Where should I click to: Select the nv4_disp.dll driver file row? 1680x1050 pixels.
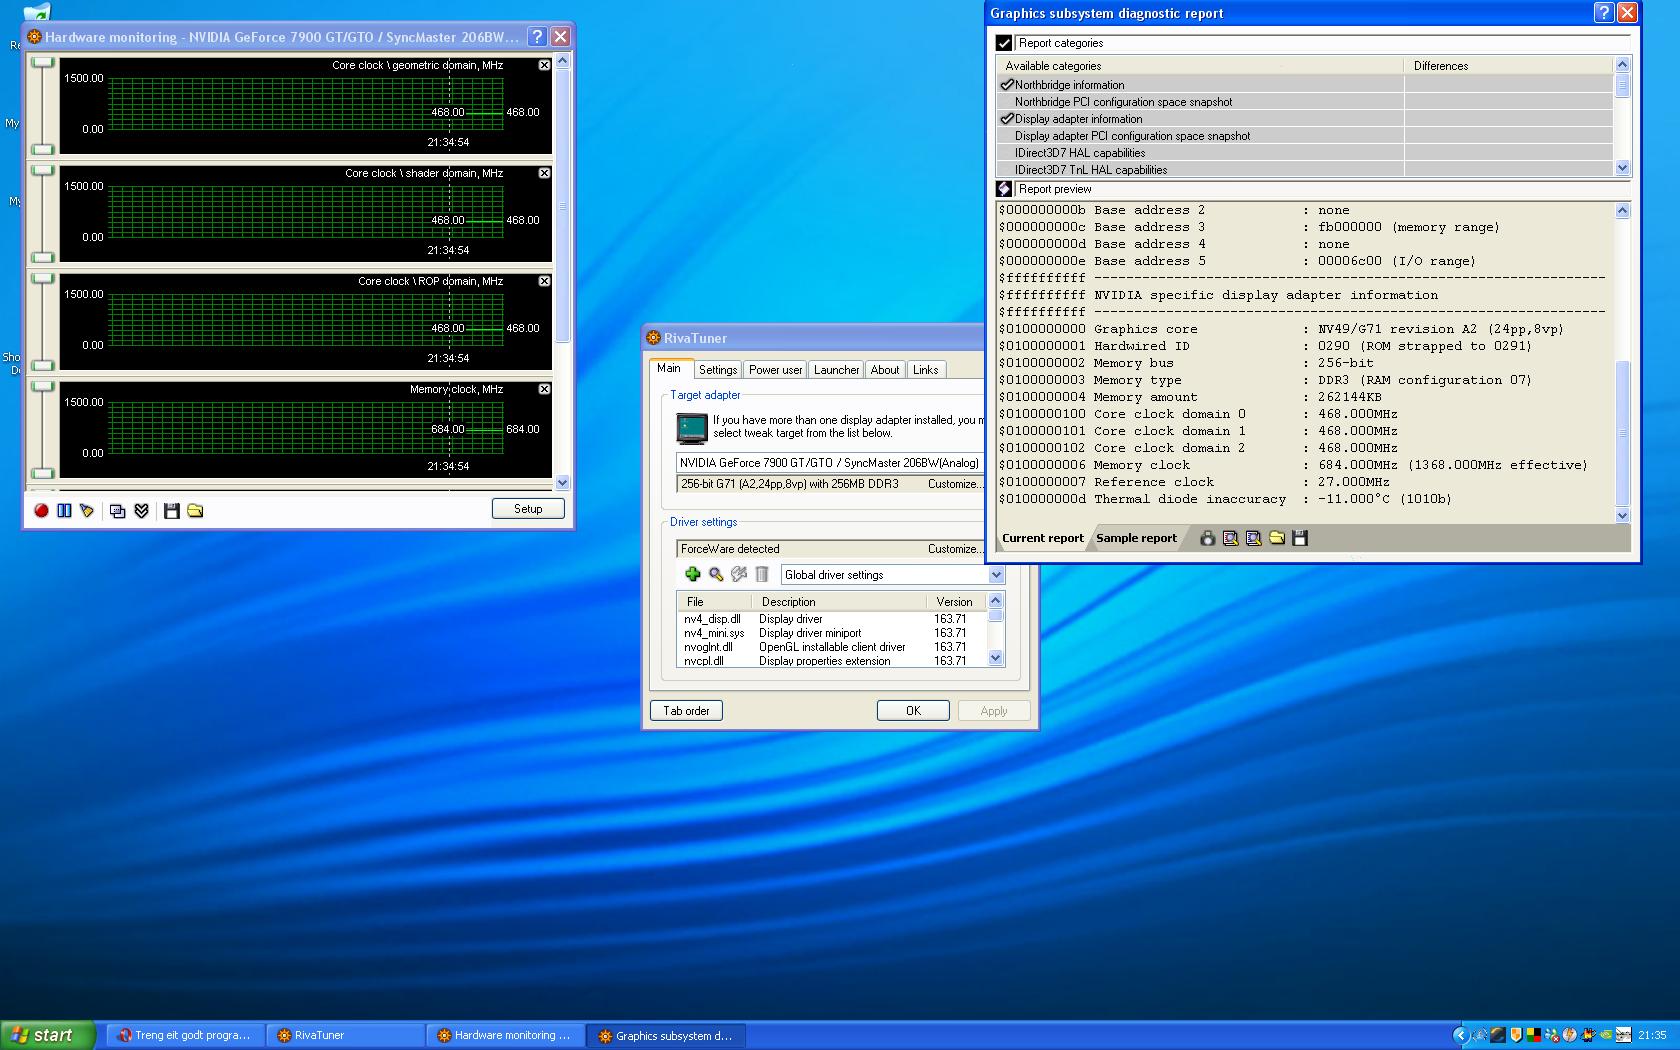tap(832, 619)
